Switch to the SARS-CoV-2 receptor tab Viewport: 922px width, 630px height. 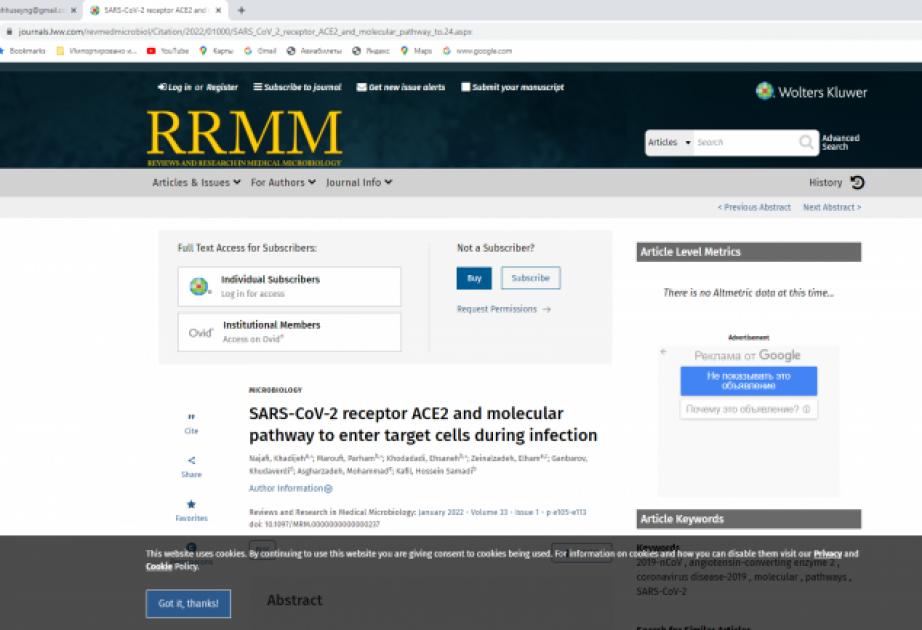pos(155,10)
